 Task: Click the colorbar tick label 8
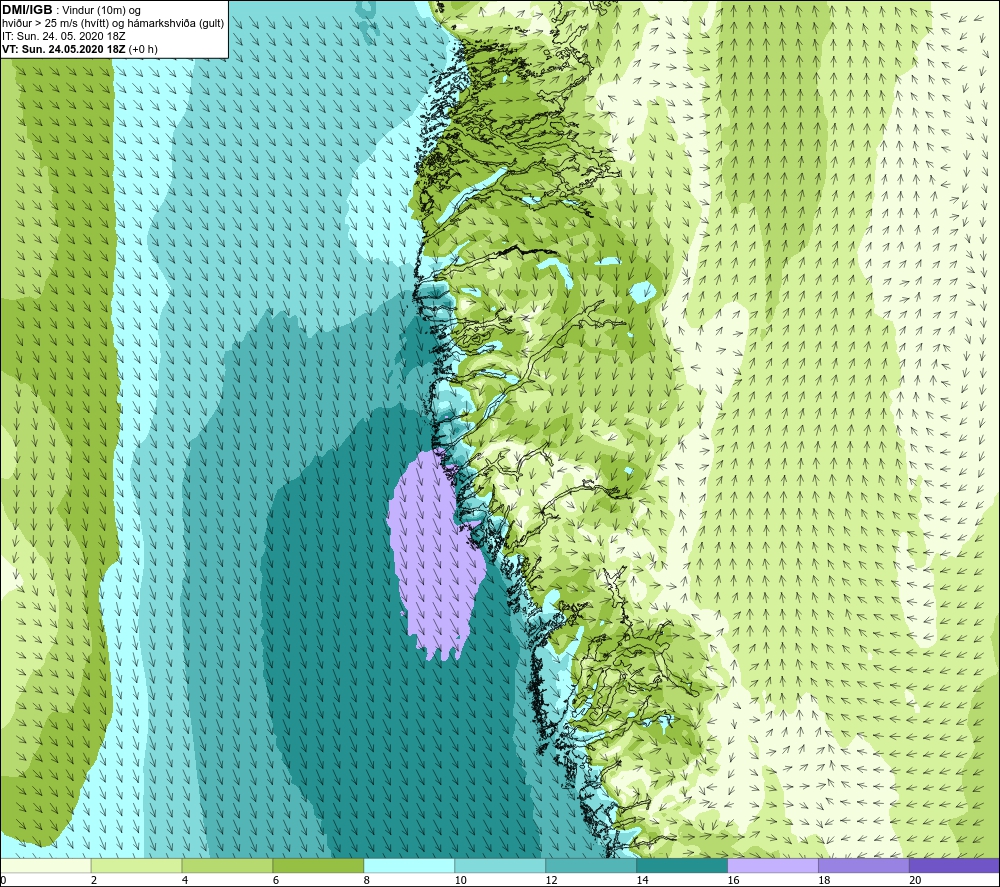pos(367,880)
